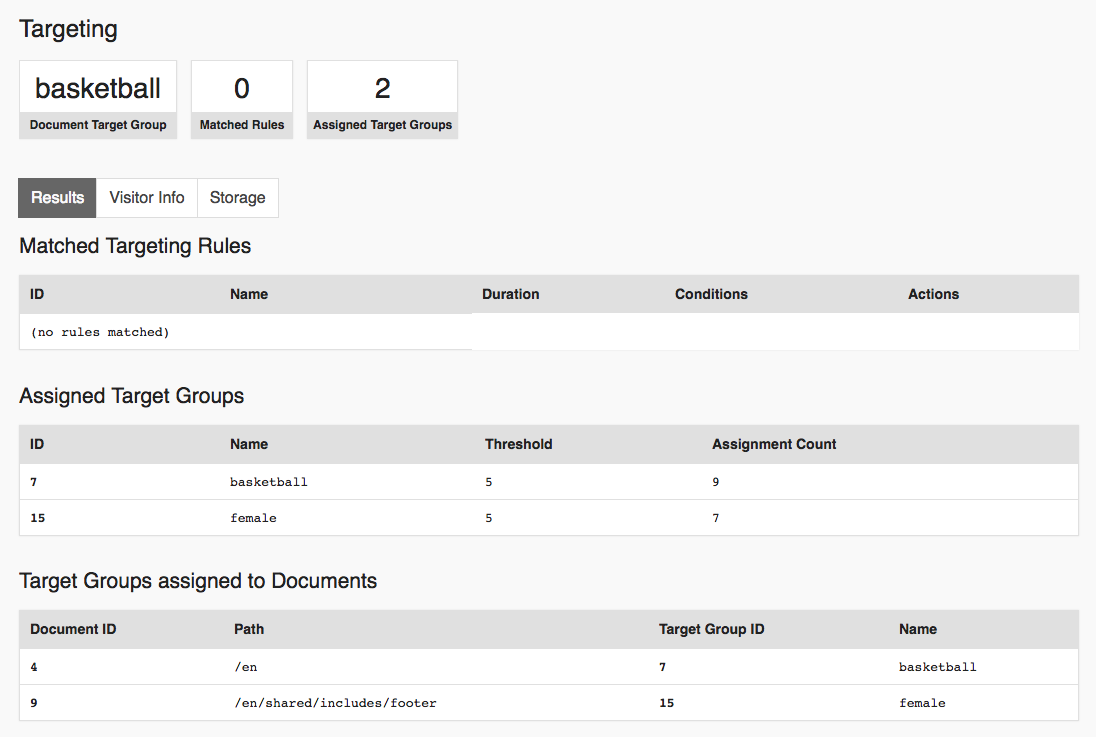Click the /en/shared/includes/footer path
This screenshot has height=737, width=1096.
(x=335, y=703)
